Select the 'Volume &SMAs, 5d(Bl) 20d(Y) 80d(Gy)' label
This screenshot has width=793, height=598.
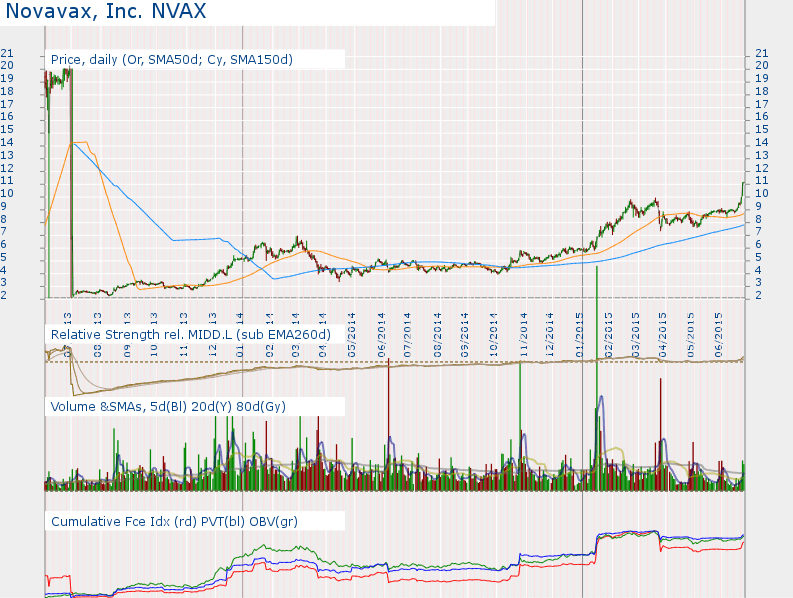click(x=168, y=406)
